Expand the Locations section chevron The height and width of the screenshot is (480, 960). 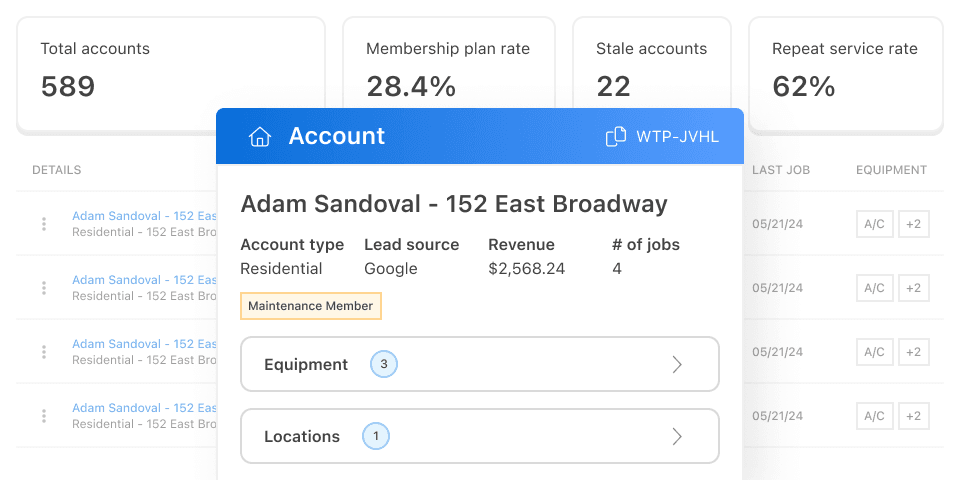(x=677, y=436)
